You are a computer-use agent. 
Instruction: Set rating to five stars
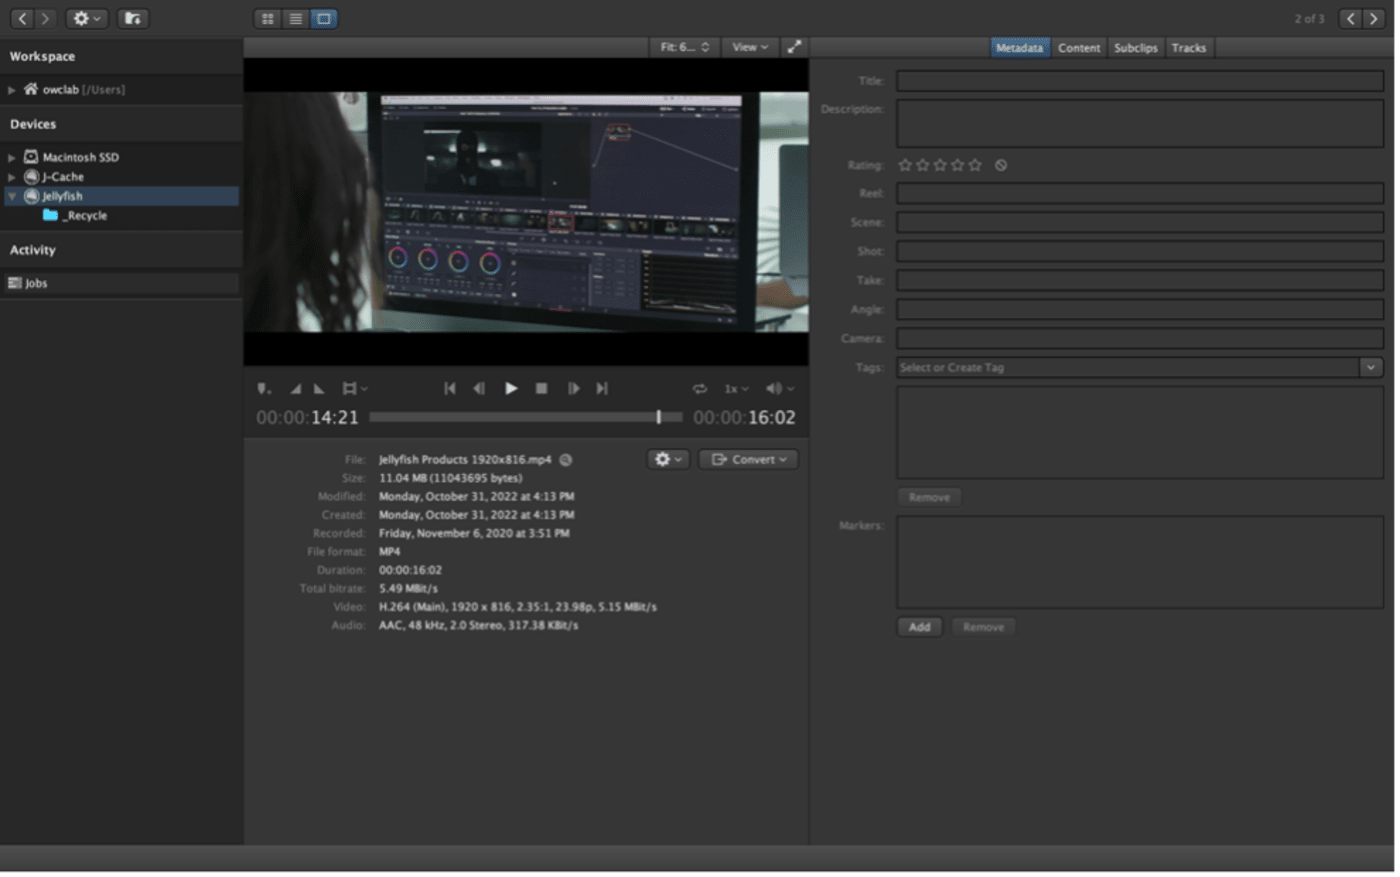pos(975,165)
